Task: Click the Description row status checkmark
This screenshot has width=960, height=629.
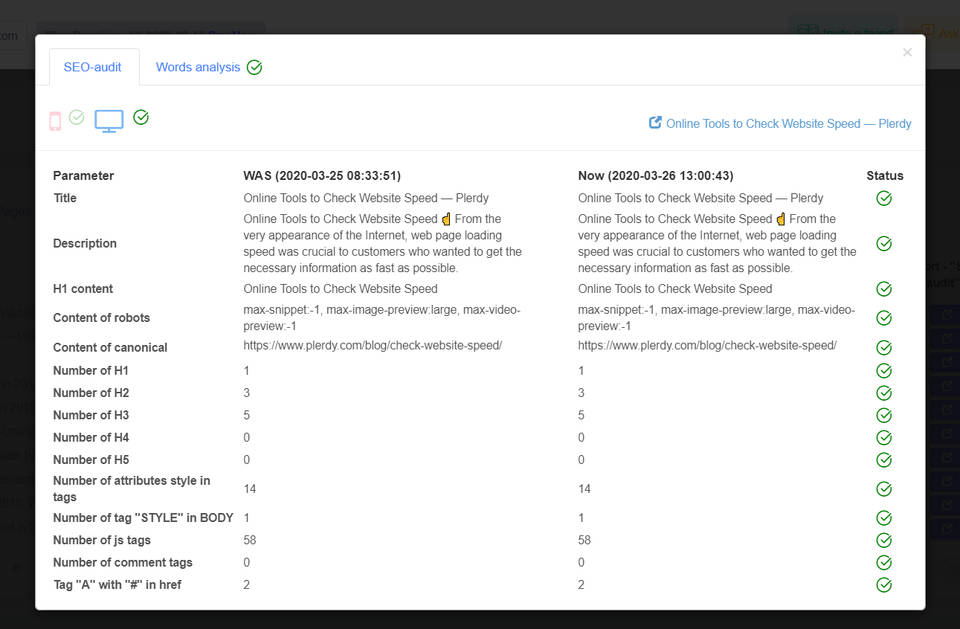Action: 884,243
